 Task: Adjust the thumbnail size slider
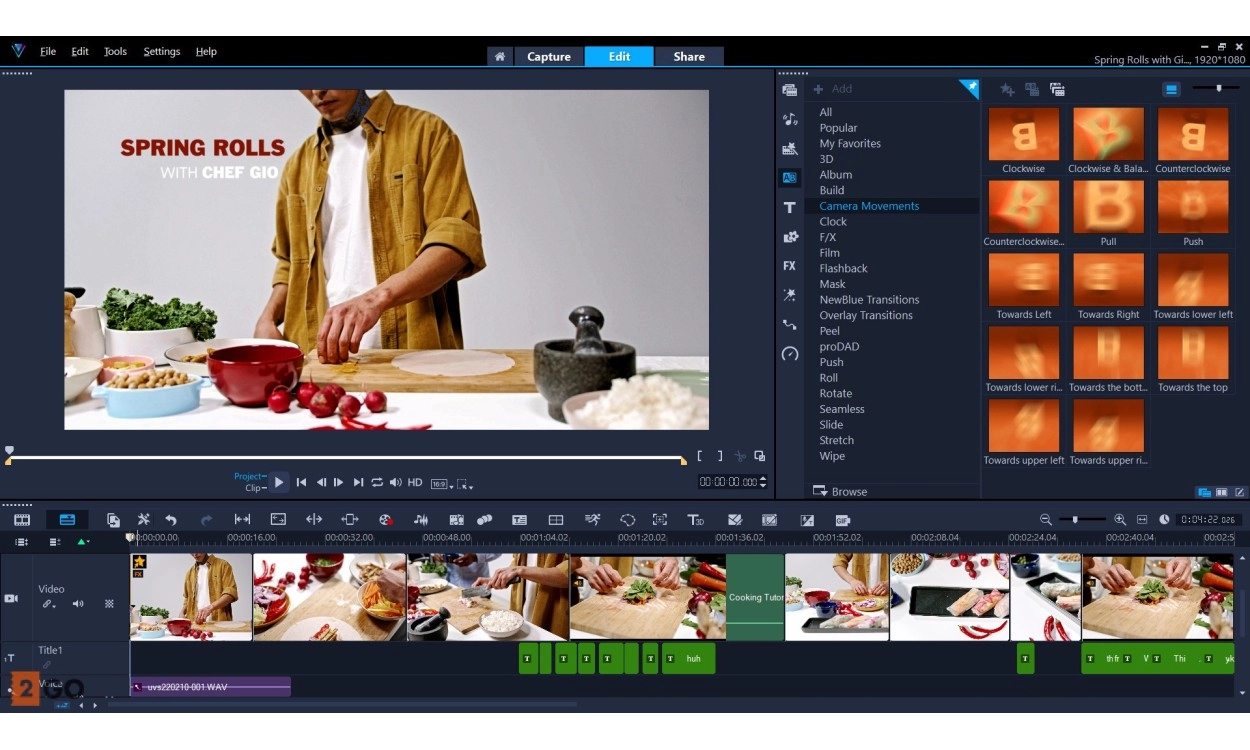point(1218,89)
